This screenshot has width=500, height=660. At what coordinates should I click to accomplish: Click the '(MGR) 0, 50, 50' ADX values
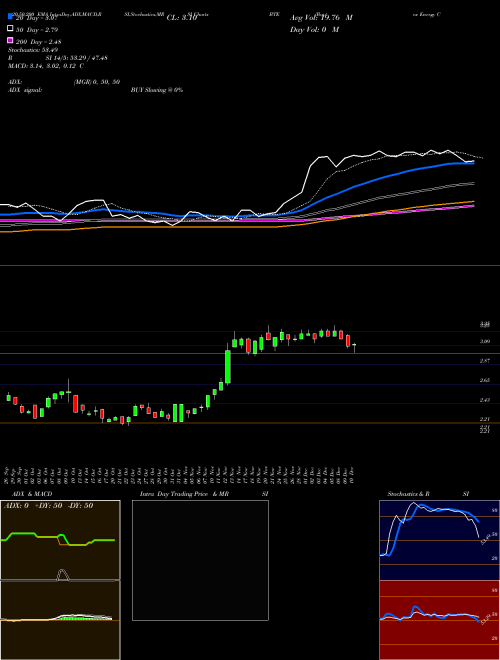97,82
